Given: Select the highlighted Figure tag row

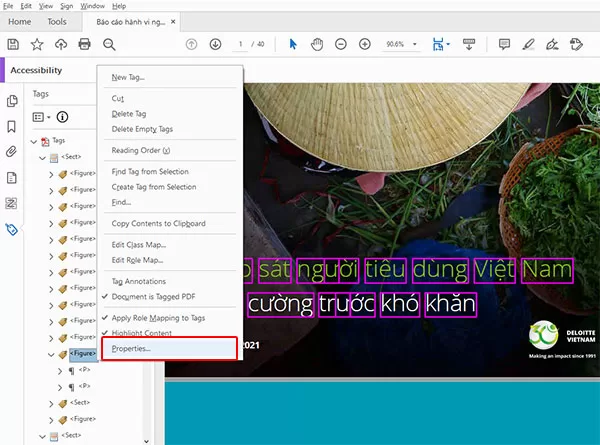Looking at the screenshot, I should [x=83, y=354].
